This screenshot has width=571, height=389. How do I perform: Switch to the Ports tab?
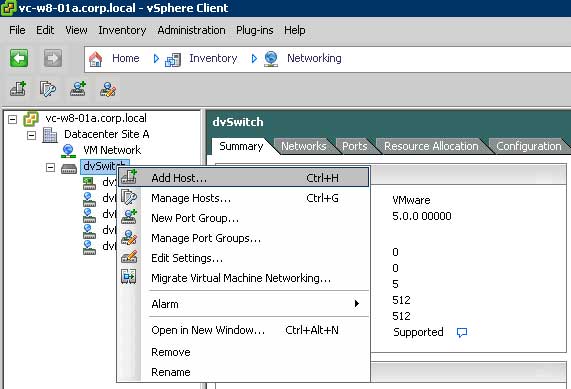pyautogui.click(x=354, y=146)
